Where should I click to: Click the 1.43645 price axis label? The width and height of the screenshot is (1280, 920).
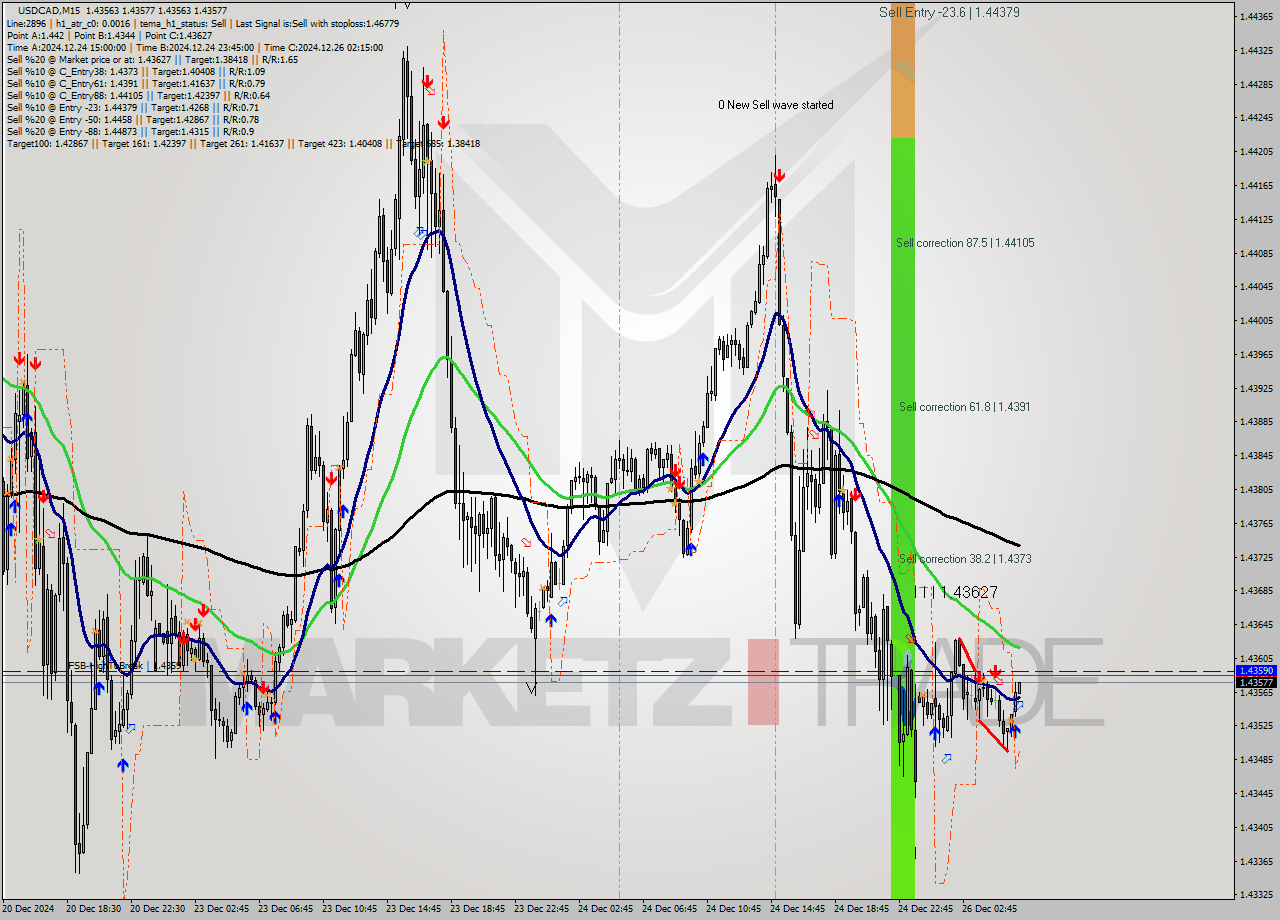click(x=1256, y=625)
